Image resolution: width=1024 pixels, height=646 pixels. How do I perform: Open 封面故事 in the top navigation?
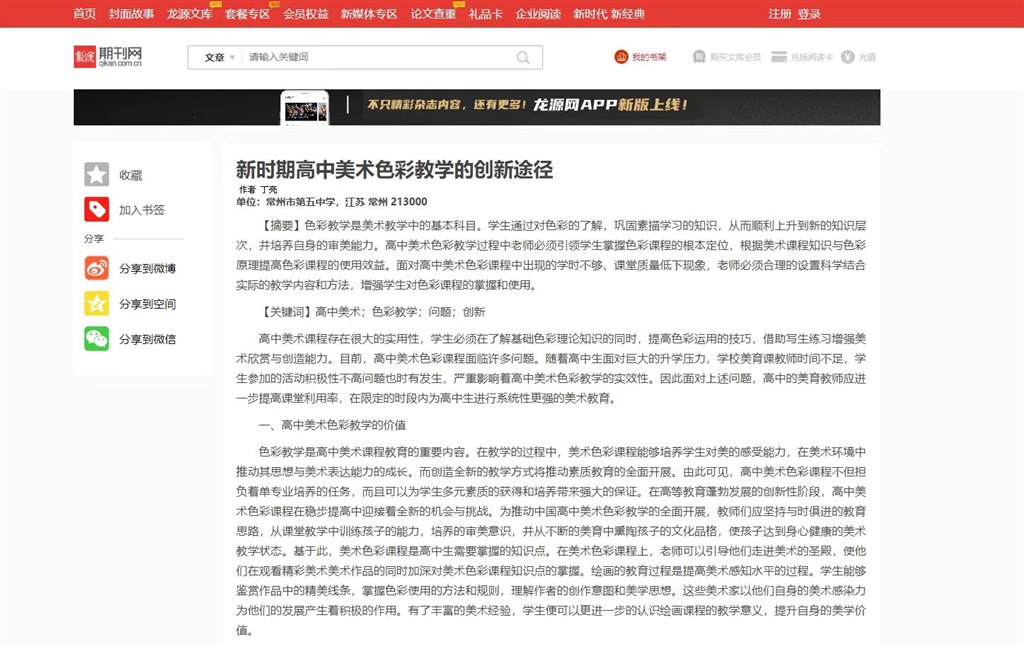pos(131,14)
